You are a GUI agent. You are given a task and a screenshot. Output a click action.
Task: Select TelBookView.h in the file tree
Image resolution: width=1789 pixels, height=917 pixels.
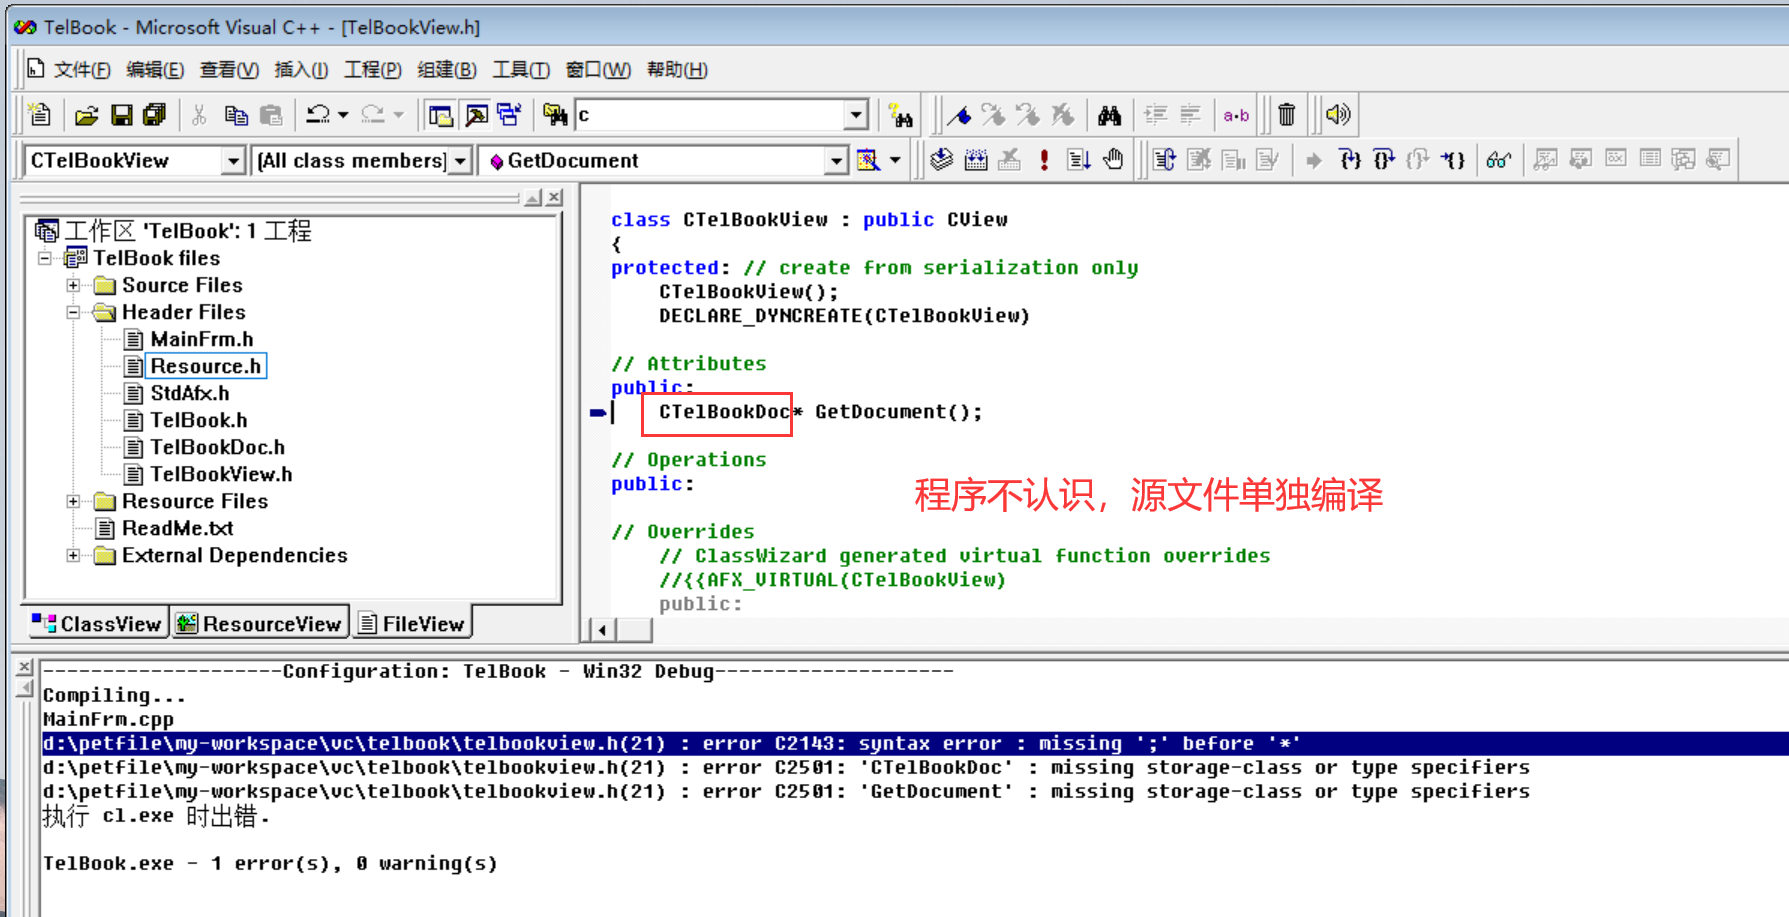(221, 474)
